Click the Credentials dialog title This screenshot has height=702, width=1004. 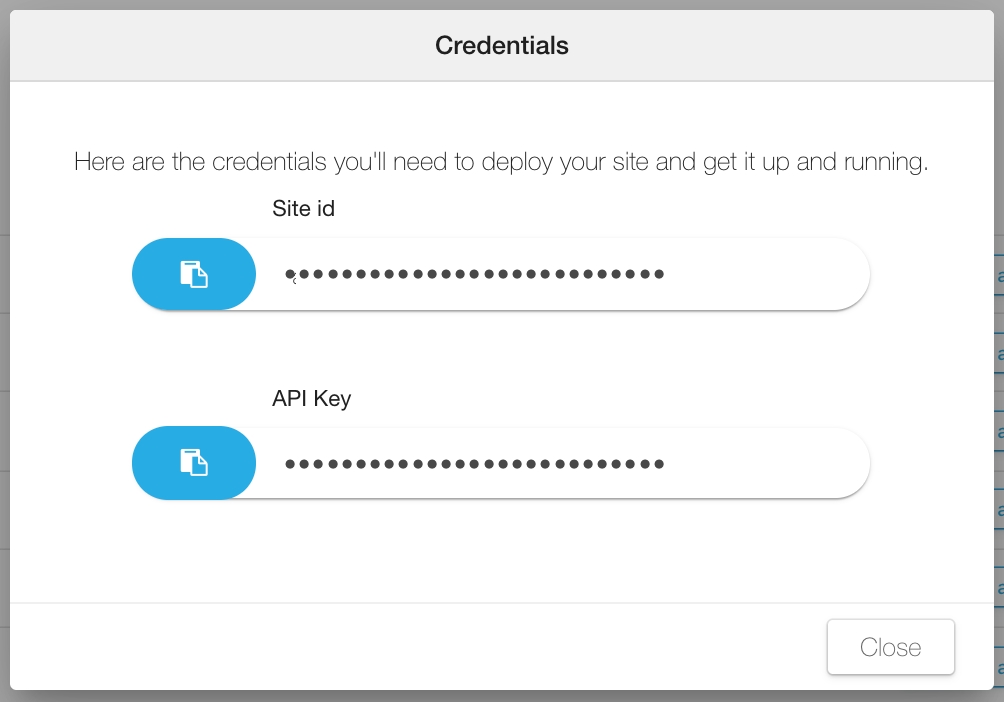point(502,45)
